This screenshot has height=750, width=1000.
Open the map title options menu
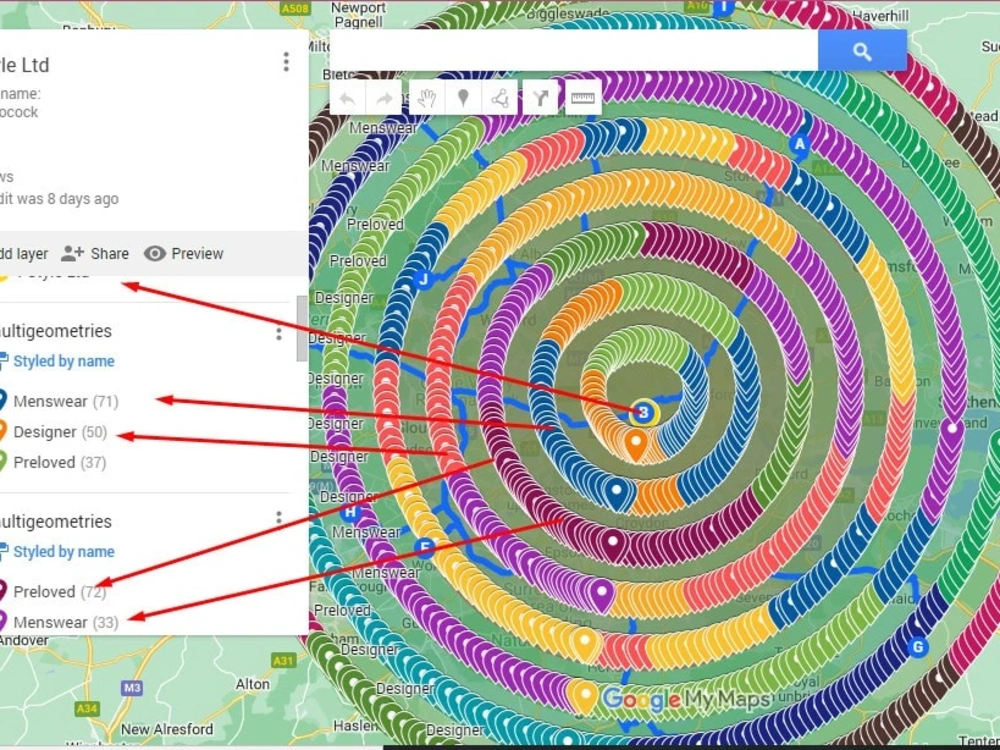(286, 62)
